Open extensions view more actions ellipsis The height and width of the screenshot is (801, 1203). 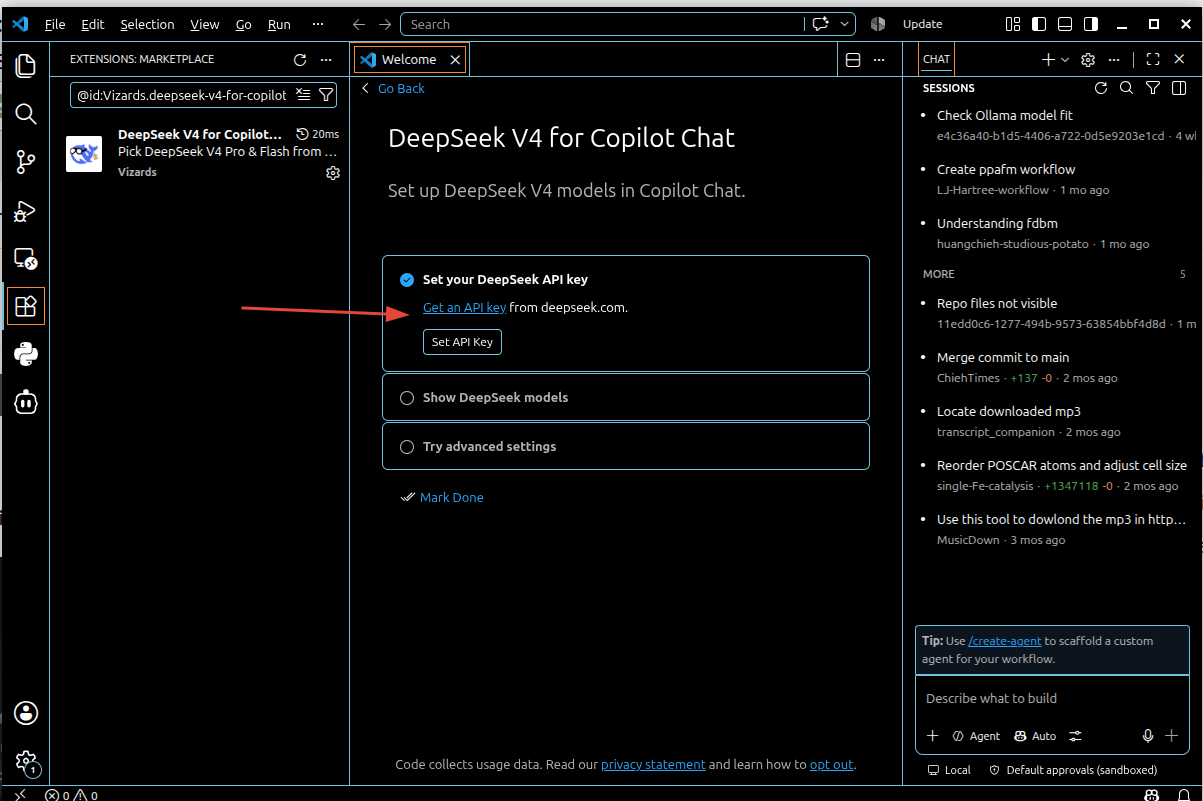coord(326,60)
